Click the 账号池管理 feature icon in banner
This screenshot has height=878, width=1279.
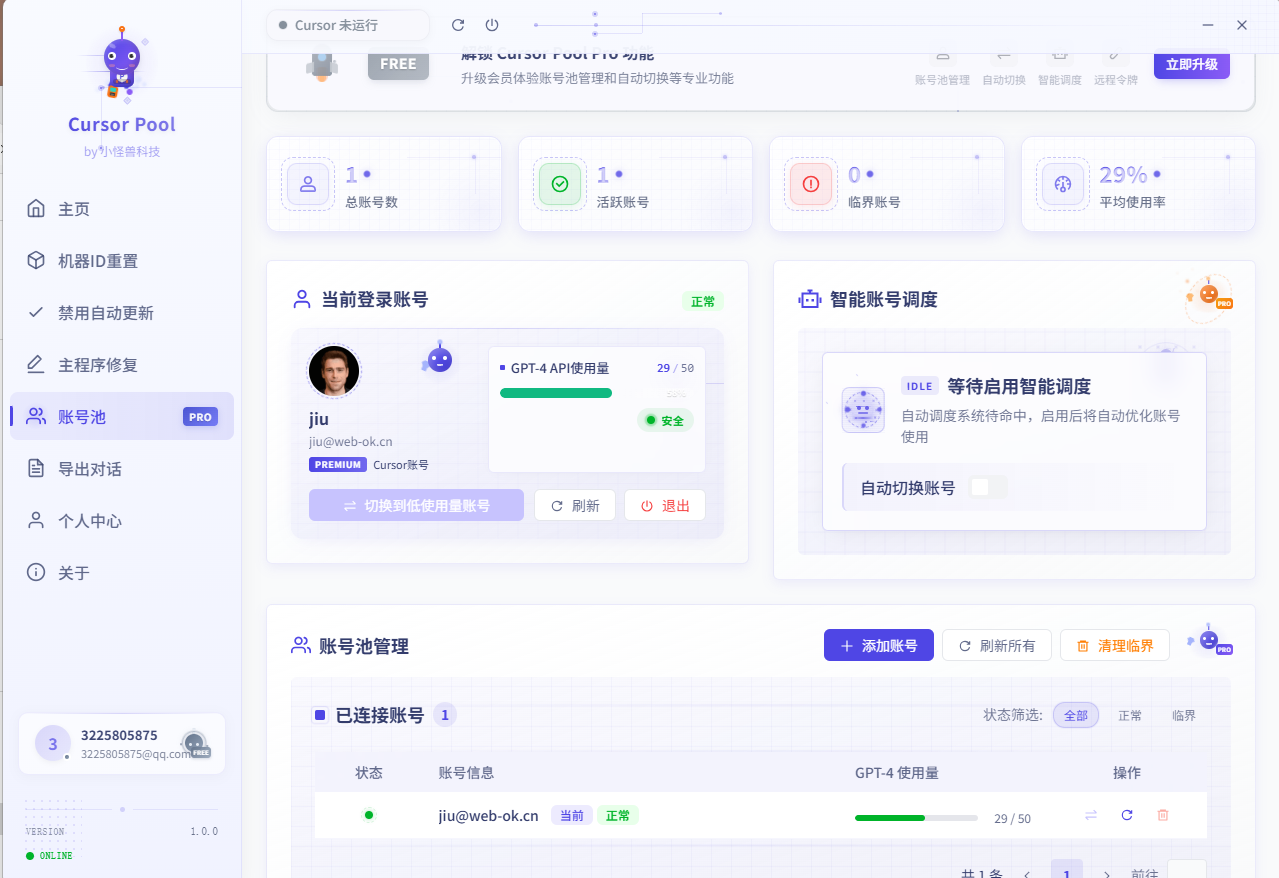pos(942,57)
